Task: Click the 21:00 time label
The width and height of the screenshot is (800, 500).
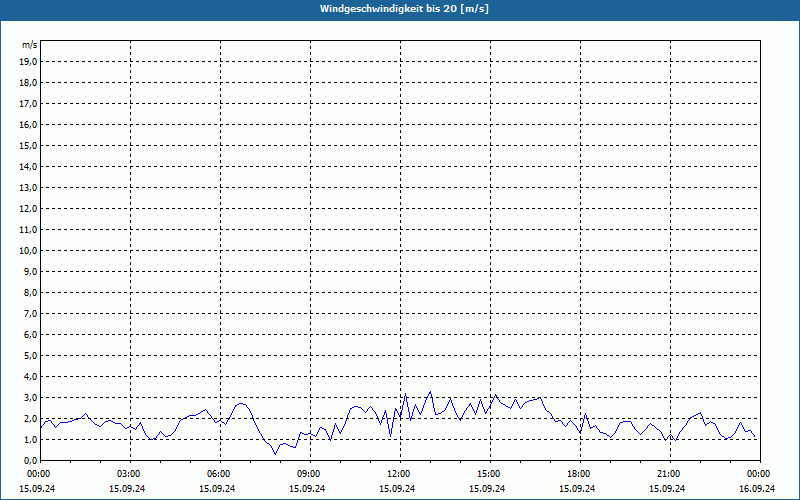Action: tap(670, 474)
